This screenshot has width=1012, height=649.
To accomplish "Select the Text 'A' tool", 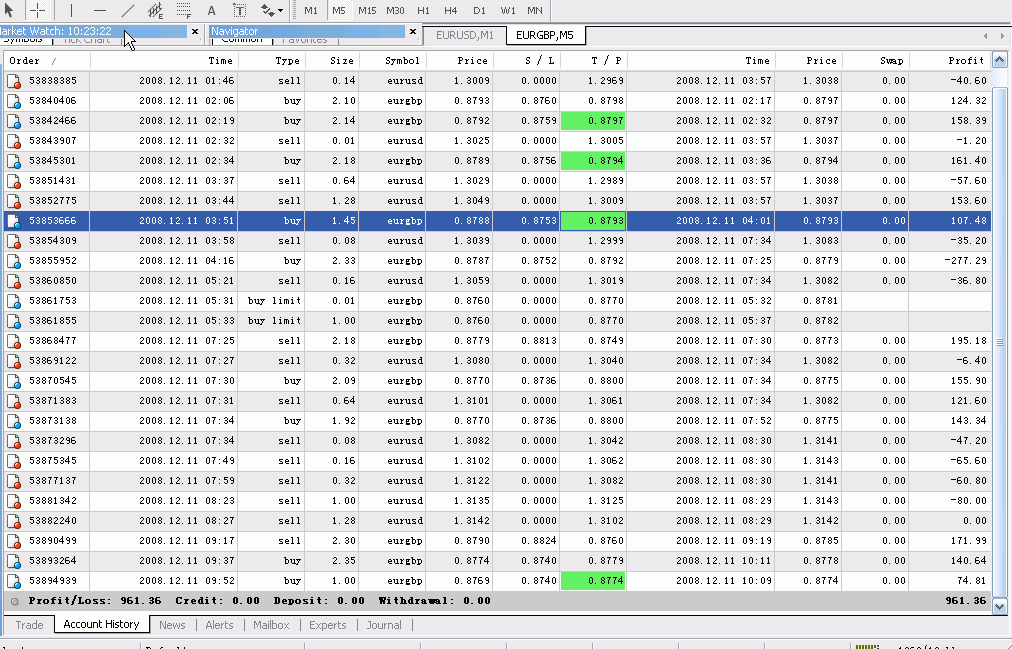I will [211, 10].
